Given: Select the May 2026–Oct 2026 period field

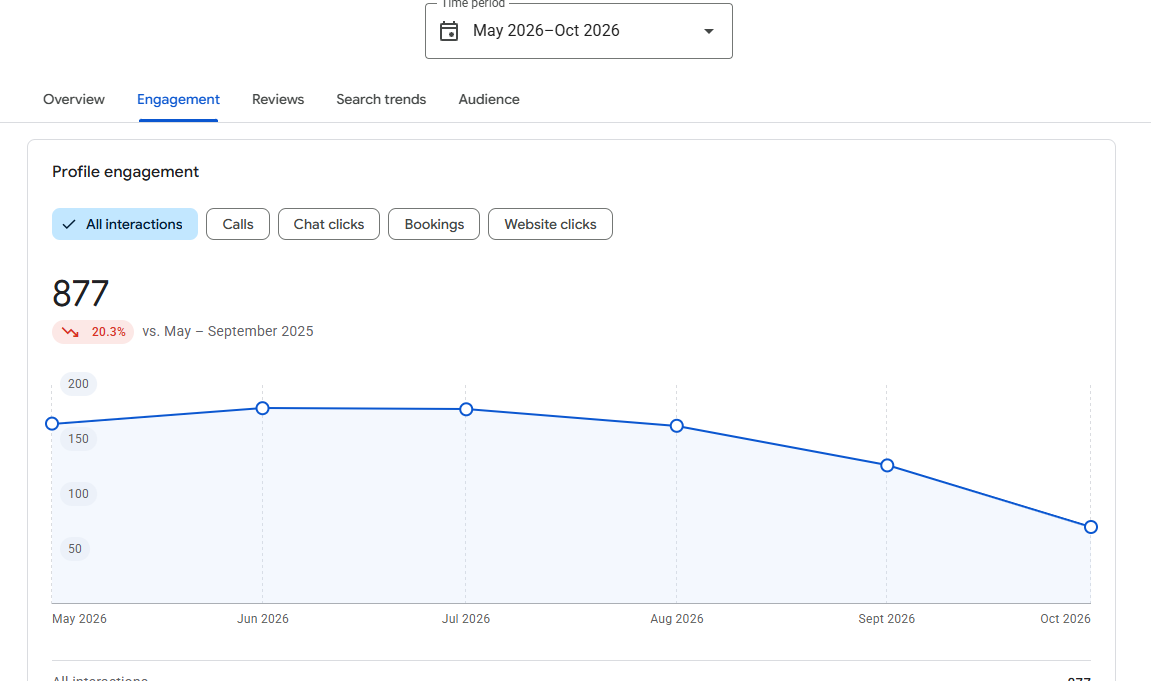Looking at the screenshot, I should tap(578, 31).
